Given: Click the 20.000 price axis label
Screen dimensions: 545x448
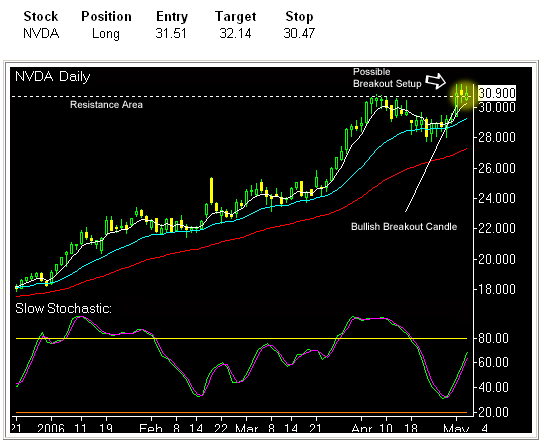Looking at the screenshot, I should pyautogui.click(x=497, y=259).
